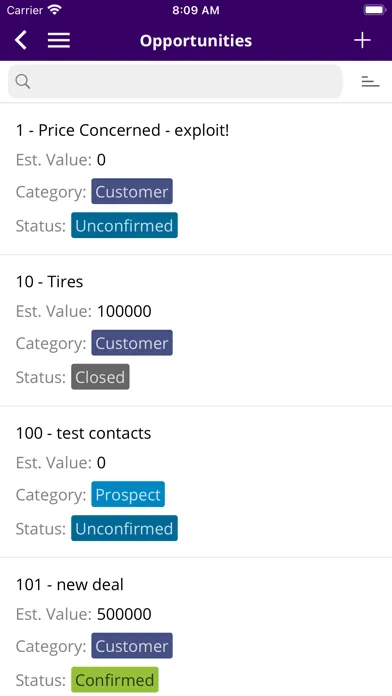Open the '10 - Tires' opportunity
Image resolution: width=392 pixels, height=696 pixels.
196,331
